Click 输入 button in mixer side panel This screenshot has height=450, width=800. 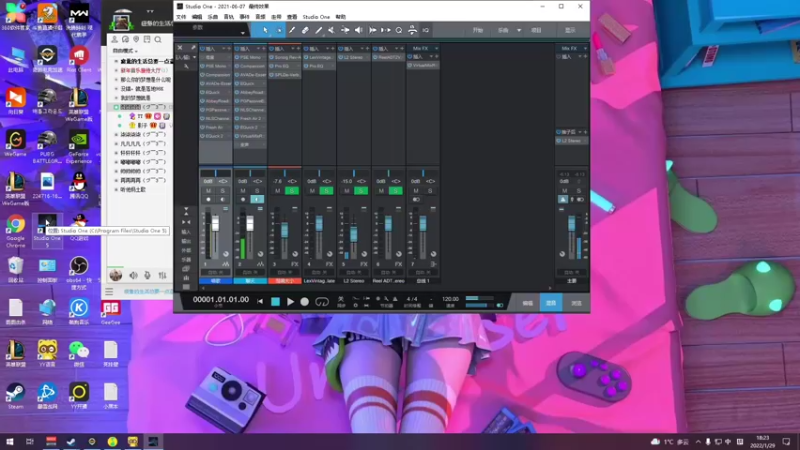click(x=186, y=232)
